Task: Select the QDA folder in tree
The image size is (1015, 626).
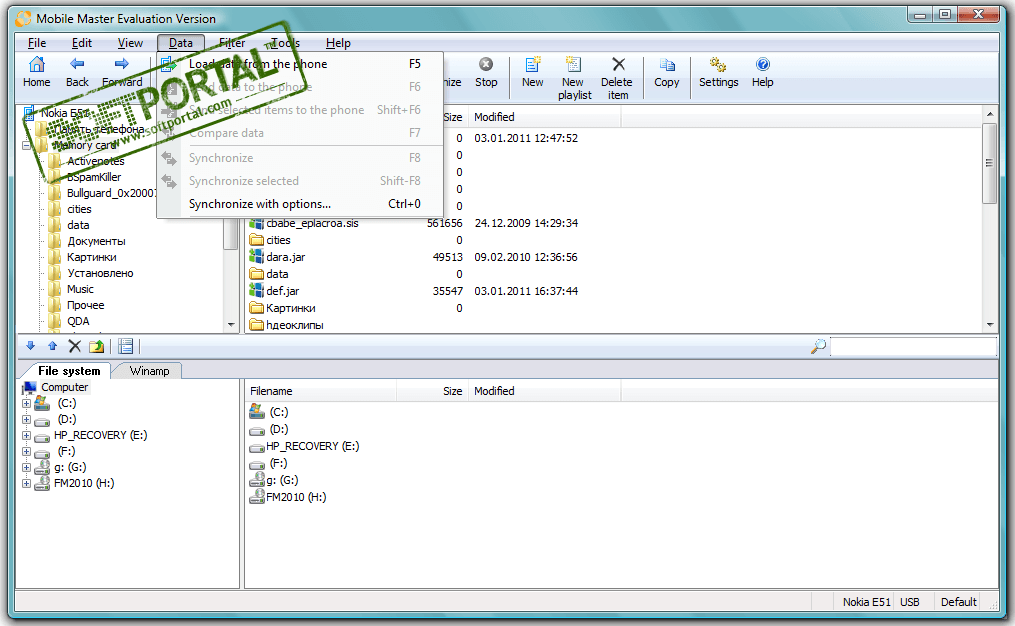Action: point(78,321)
